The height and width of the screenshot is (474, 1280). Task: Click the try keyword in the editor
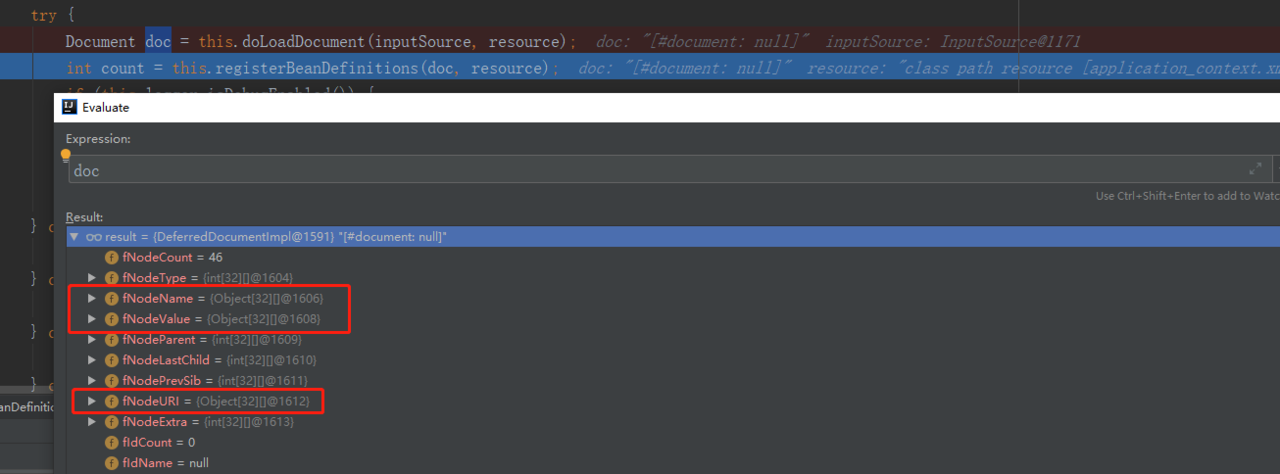pyautogui.click(x=44, y=15)
